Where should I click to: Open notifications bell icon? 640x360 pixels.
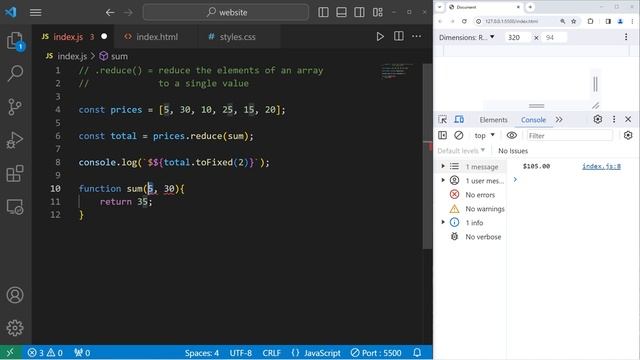(417, 353)
